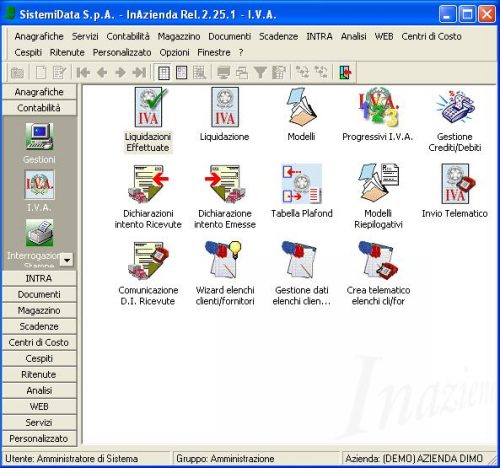Click the exit door toolbar icon

345,72
